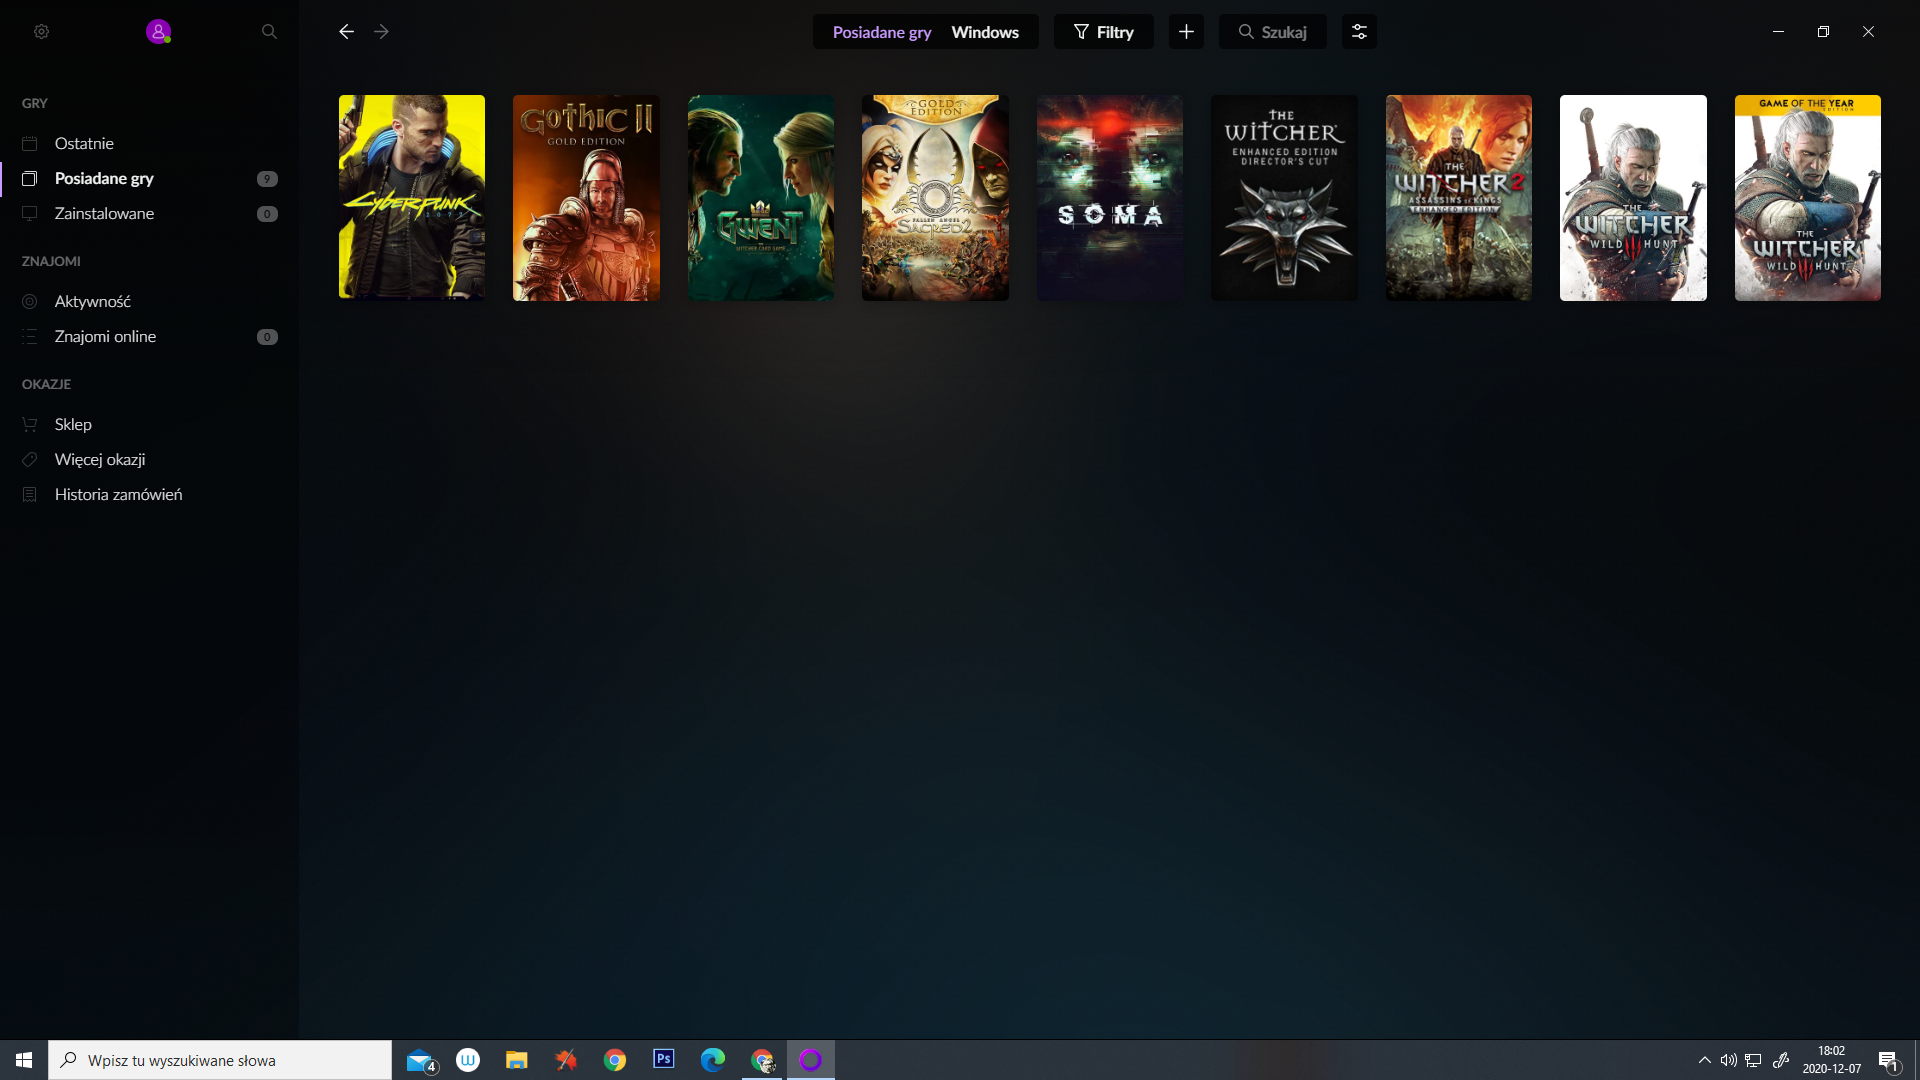Click the GOG Galaxy taskbar icon
This screenshot has width=1920, height=1080.
click(811, 1060)
